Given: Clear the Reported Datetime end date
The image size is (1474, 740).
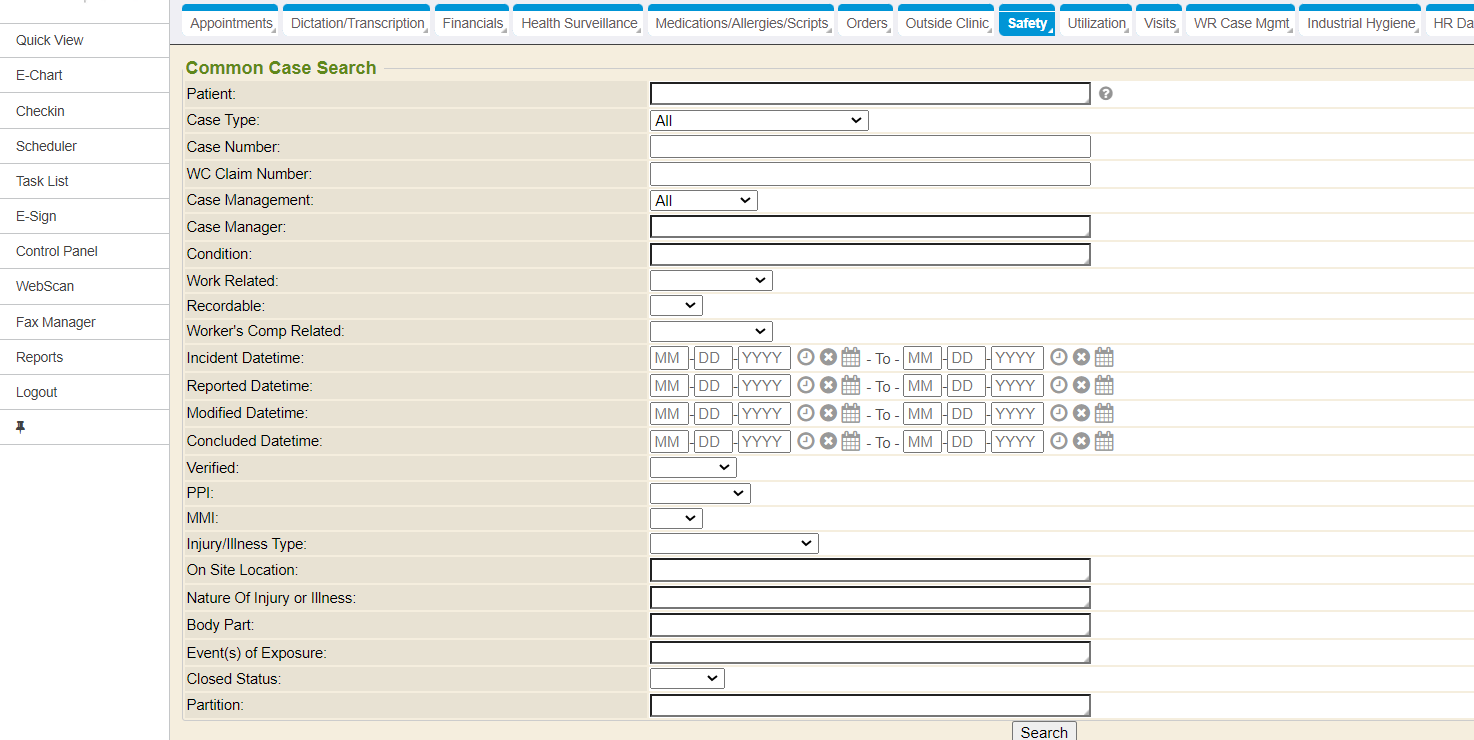Looking at the screenshot, I should (1081, 385).
